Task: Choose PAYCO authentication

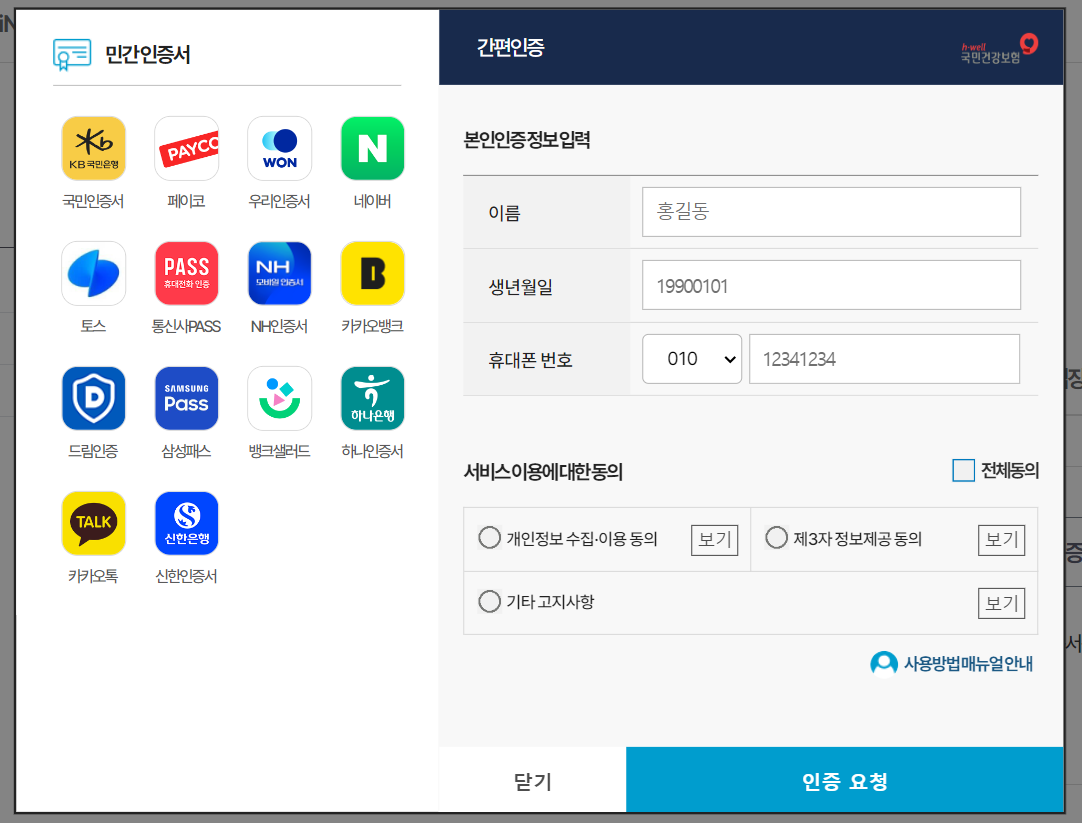Action: 186,147
